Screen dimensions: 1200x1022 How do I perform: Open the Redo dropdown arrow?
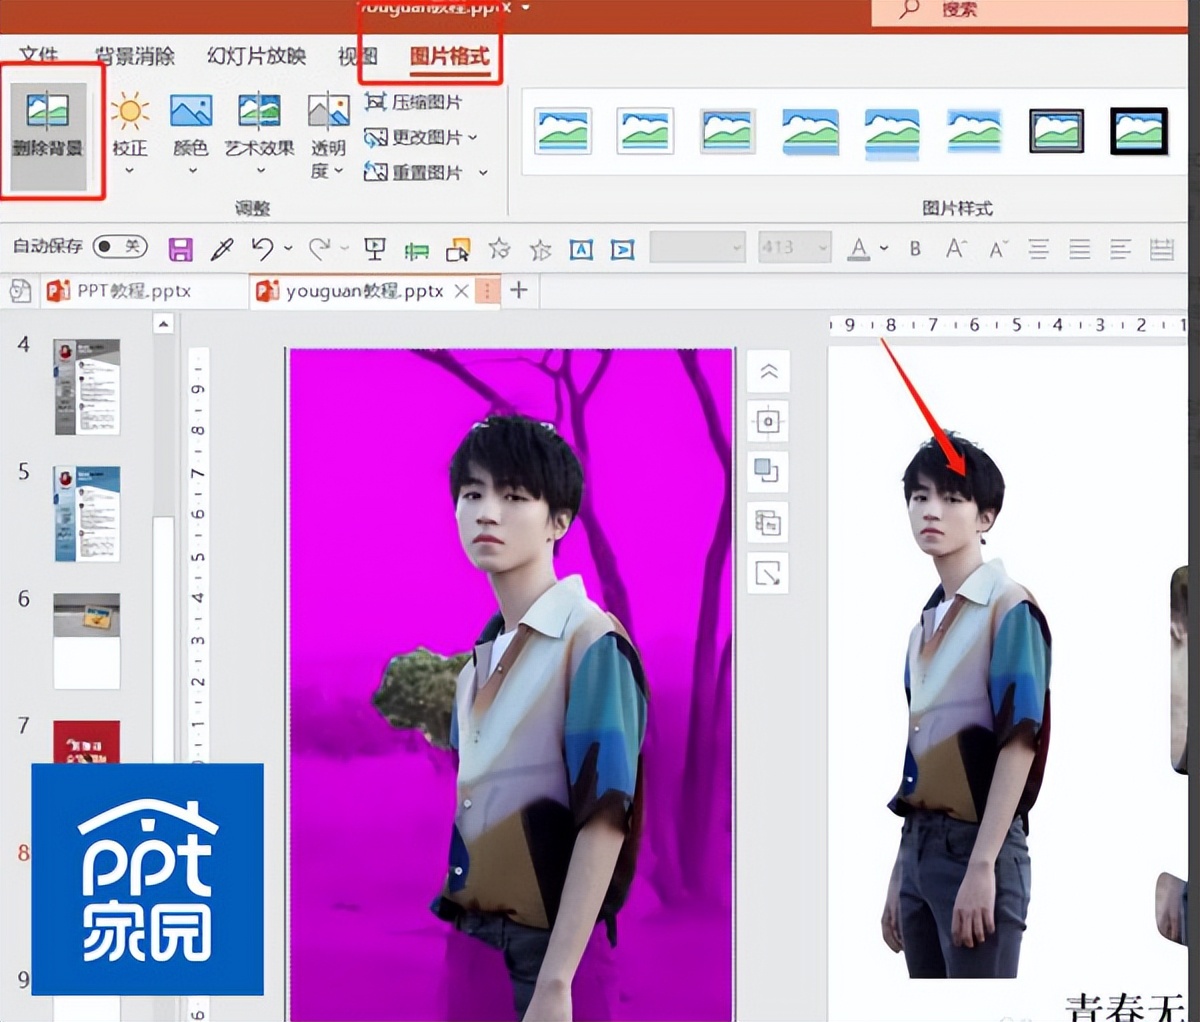(x=344, y=248)
